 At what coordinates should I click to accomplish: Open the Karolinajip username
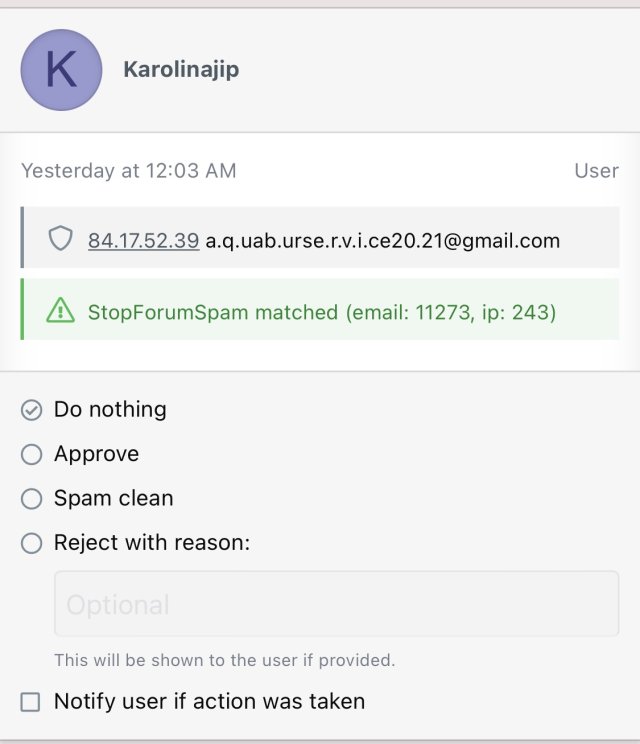[x=181, y=70]
